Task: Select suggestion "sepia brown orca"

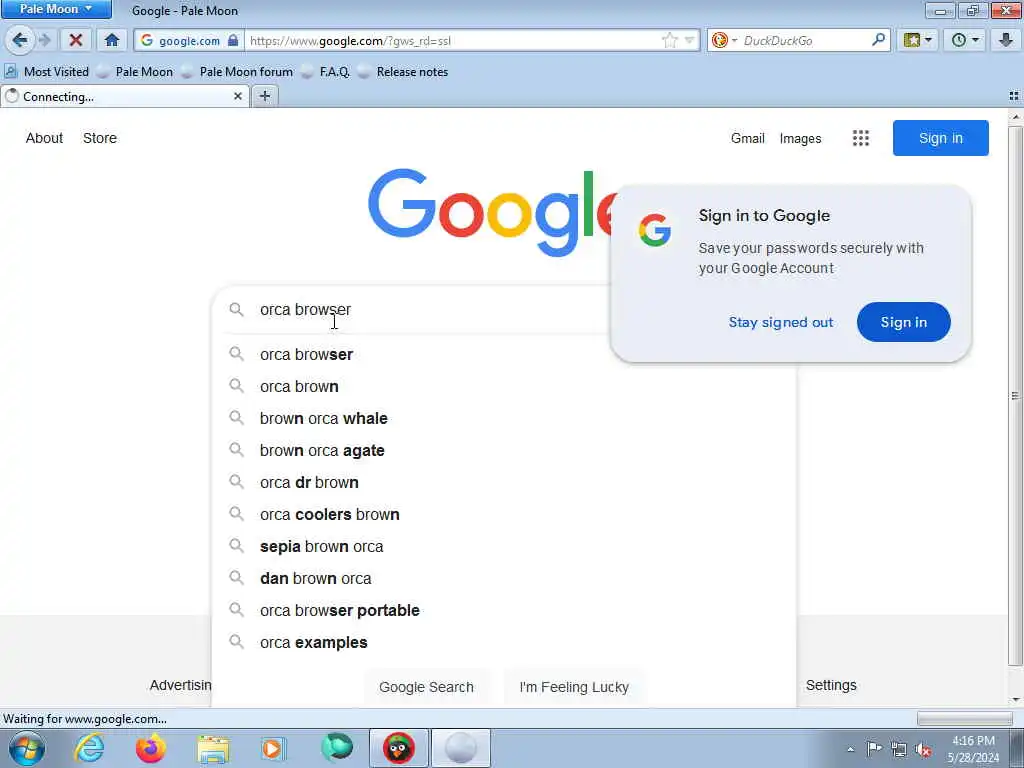Action: click(x=504, y=547)
